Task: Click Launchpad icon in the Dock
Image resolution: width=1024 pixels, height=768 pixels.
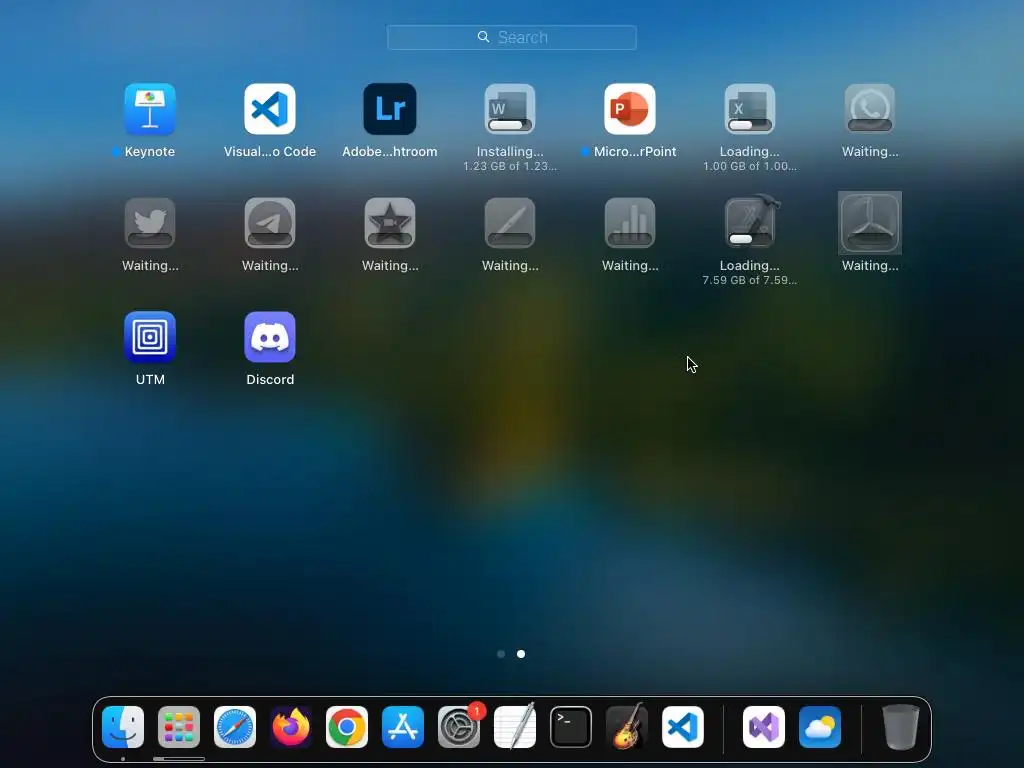Action: 179,727
